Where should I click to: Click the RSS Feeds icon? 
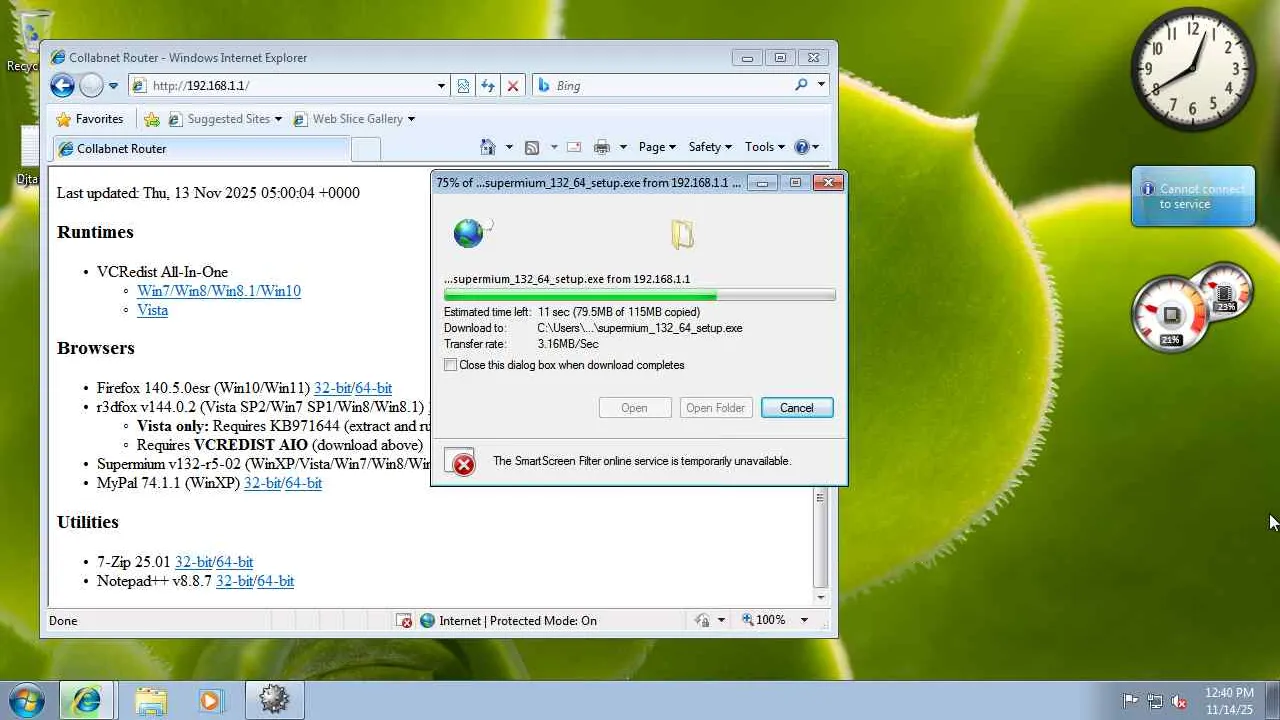click(532, 147)
